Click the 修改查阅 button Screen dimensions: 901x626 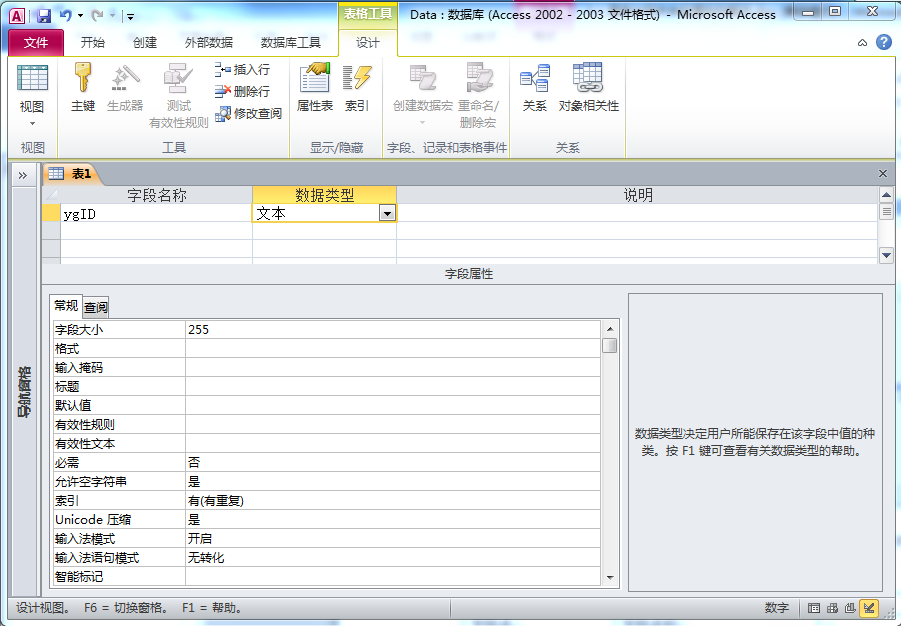[248, 114]
